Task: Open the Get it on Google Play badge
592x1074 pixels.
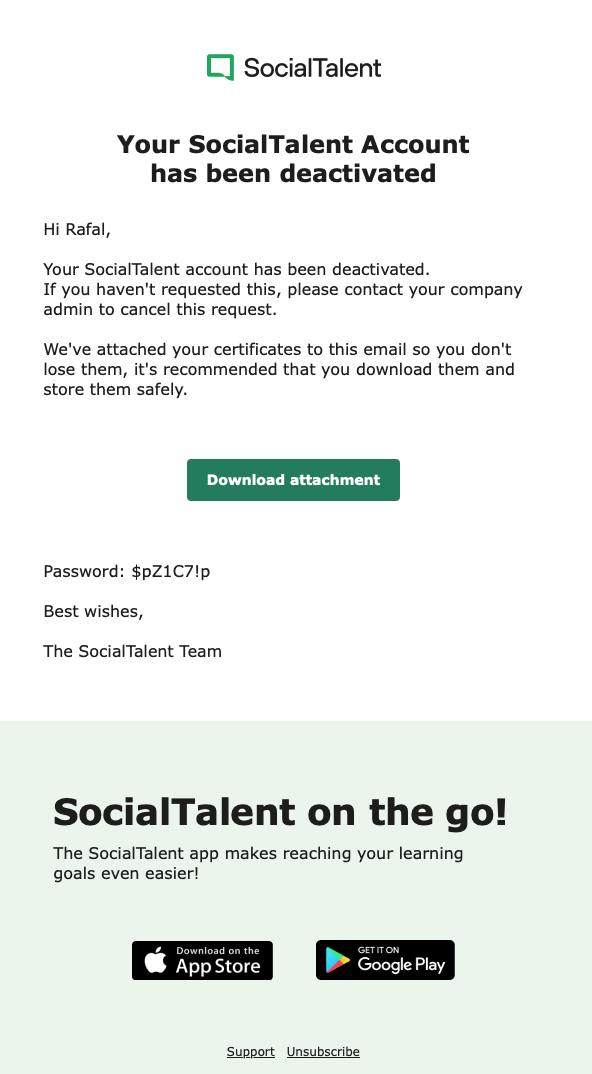Action: pyautogui.click(x=385, y=960)
